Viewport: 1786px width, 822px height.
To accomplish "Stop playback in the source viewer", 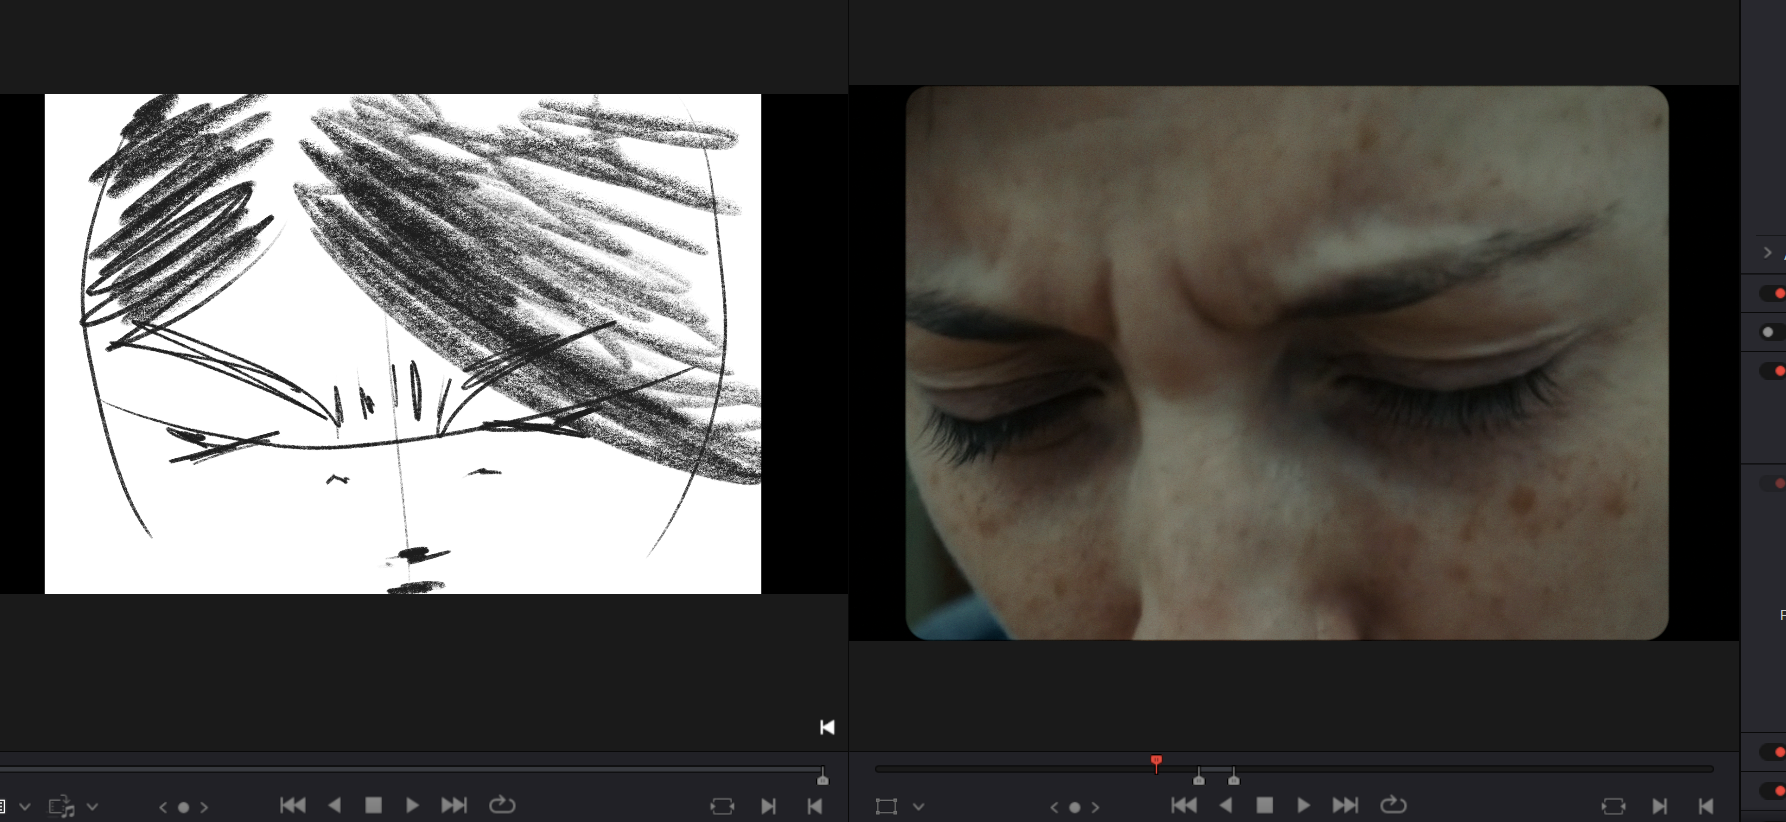I will pos(373,805).
